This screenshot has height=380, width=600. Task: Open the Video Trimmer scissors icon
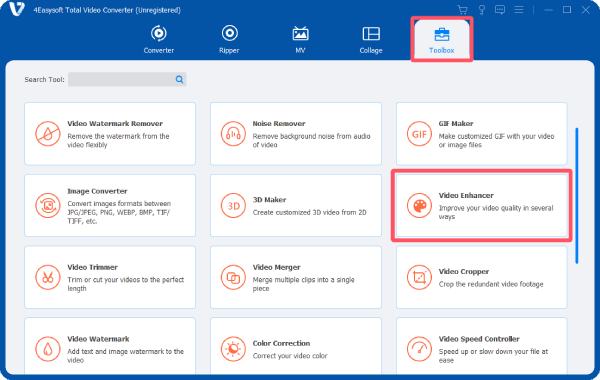(x=48, y=277)
